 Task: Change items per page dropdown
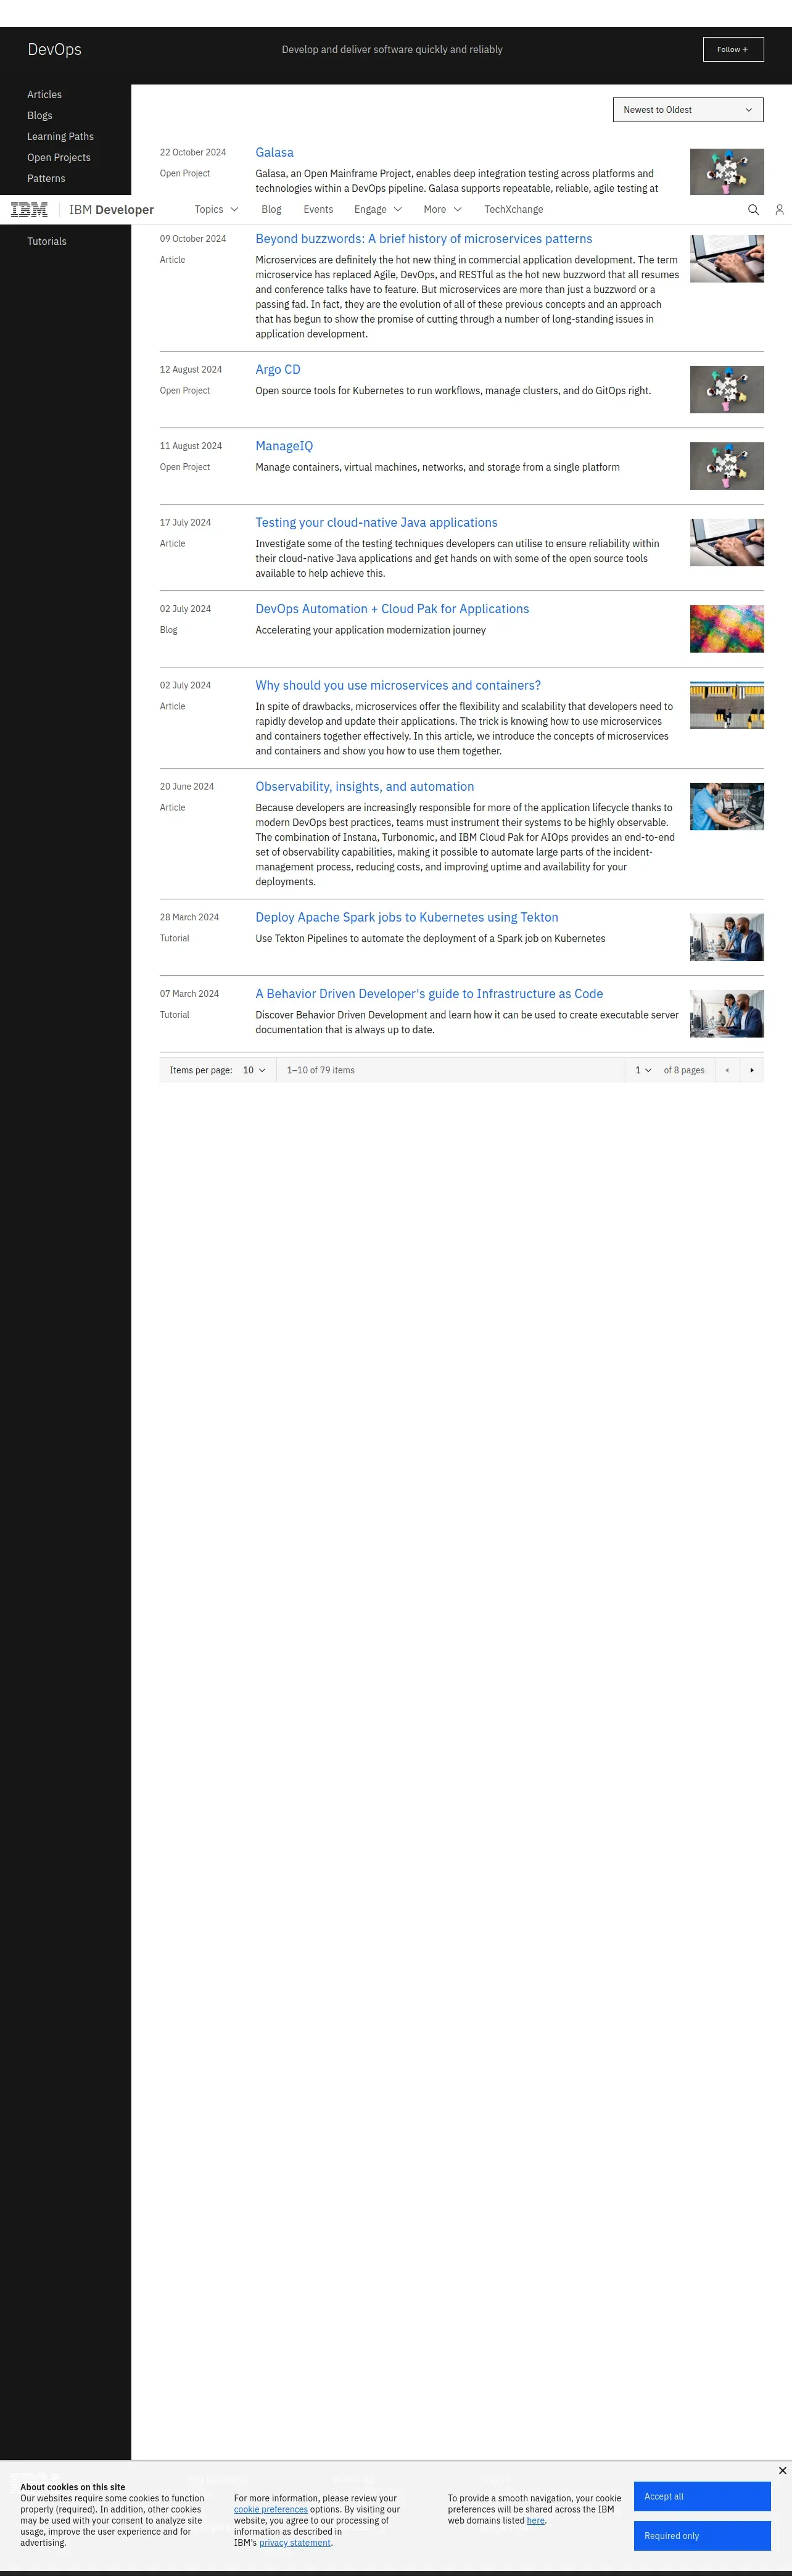pos(255,1070)
